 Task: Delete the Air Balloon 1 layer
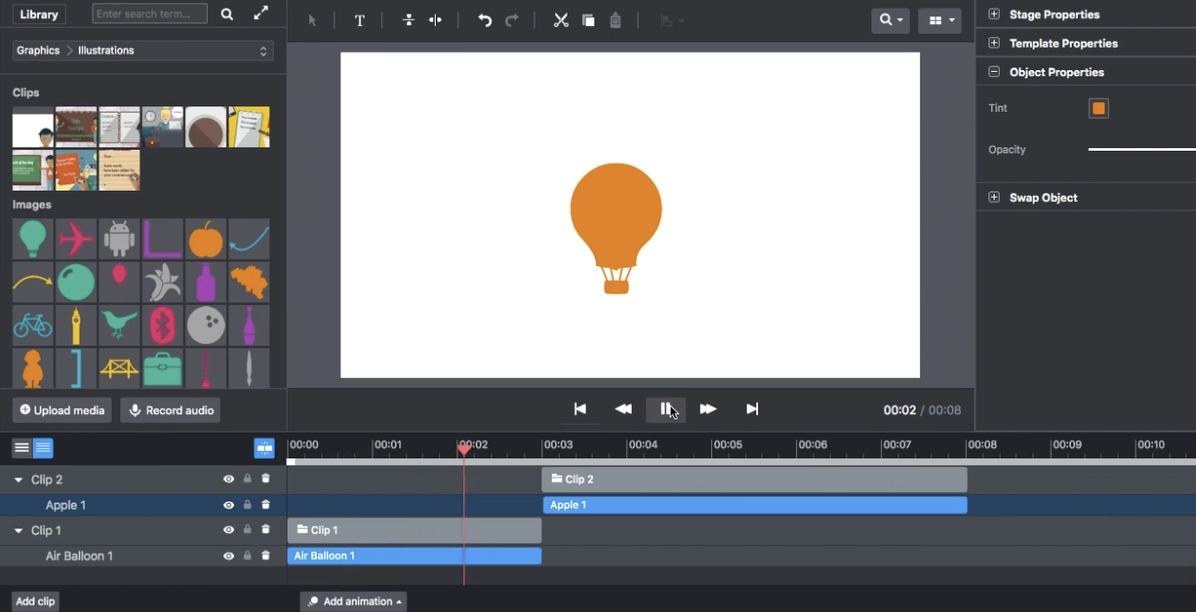[x=265, y=556]
